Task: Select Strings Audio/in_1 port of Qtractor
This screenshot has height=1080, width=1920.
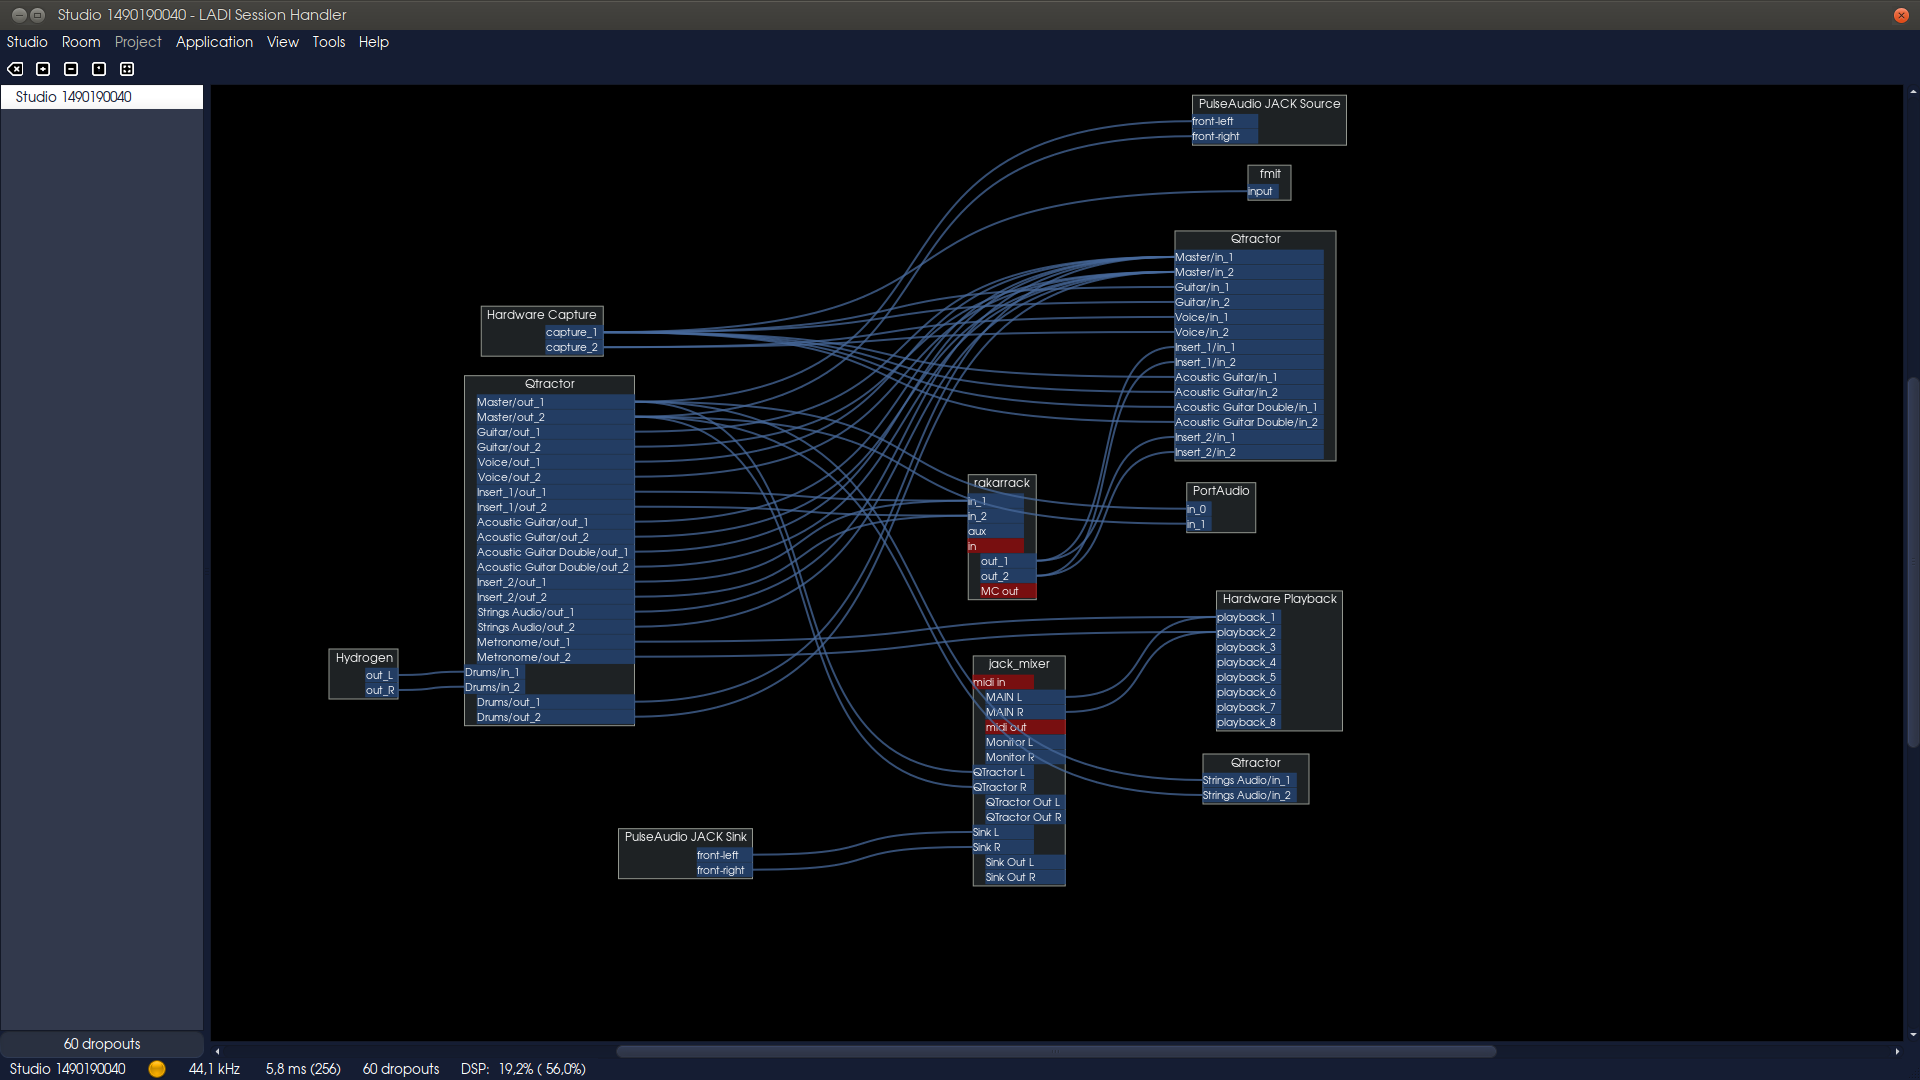Action: click(1249, 781)
